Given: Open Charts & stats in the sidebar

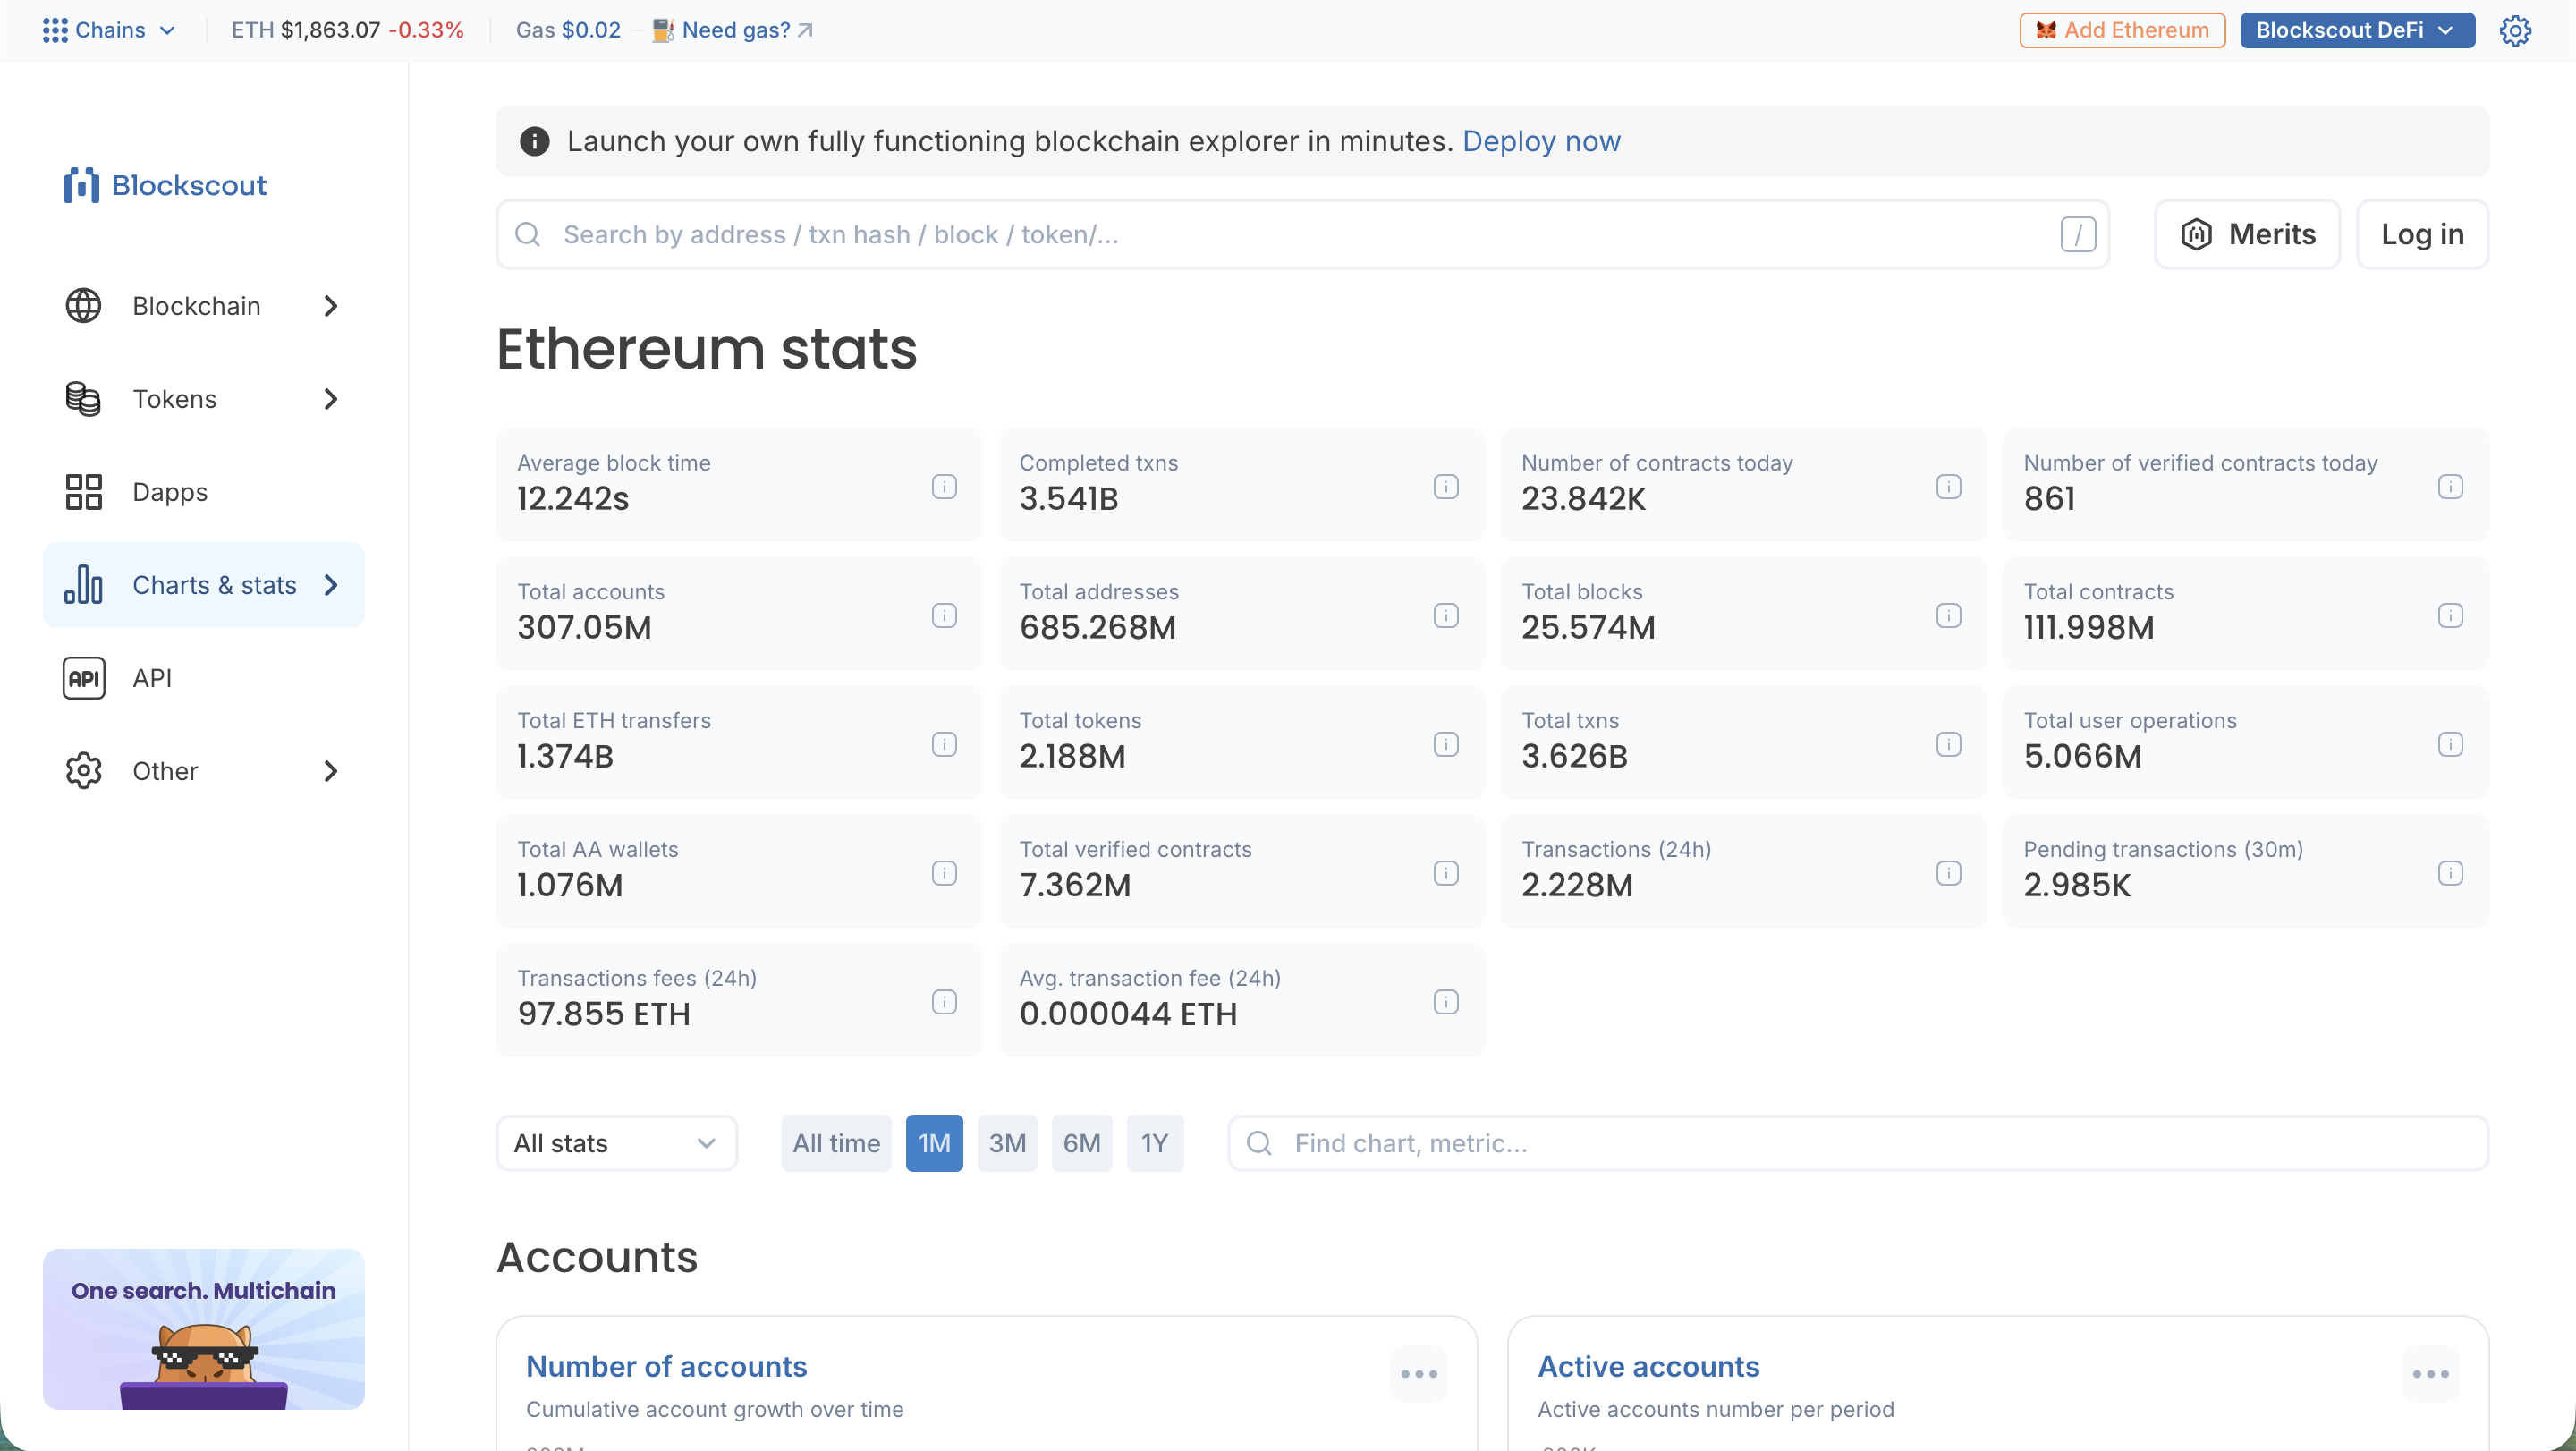Looking at the screenshot, I should pos(203,585).
